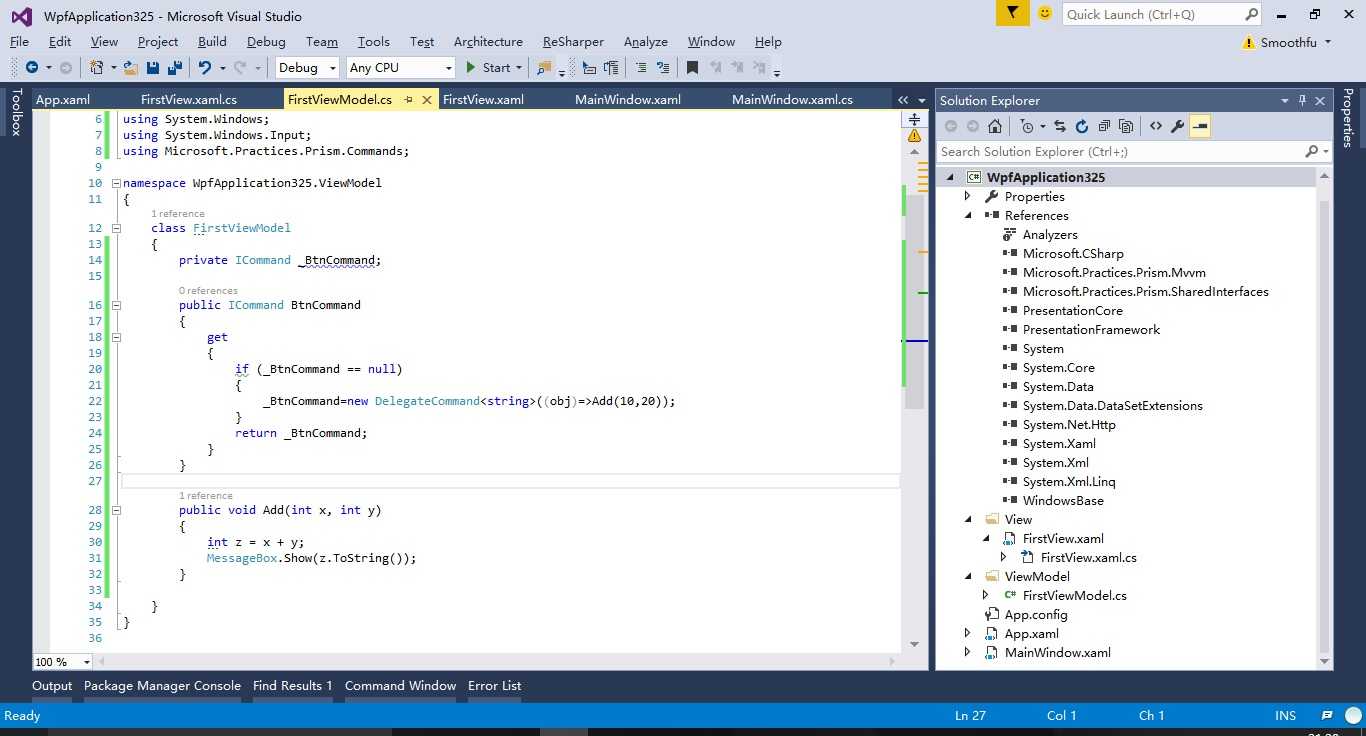
Task: Click the Navigate Backward toolbar button
Action: [x=32, y=68]
